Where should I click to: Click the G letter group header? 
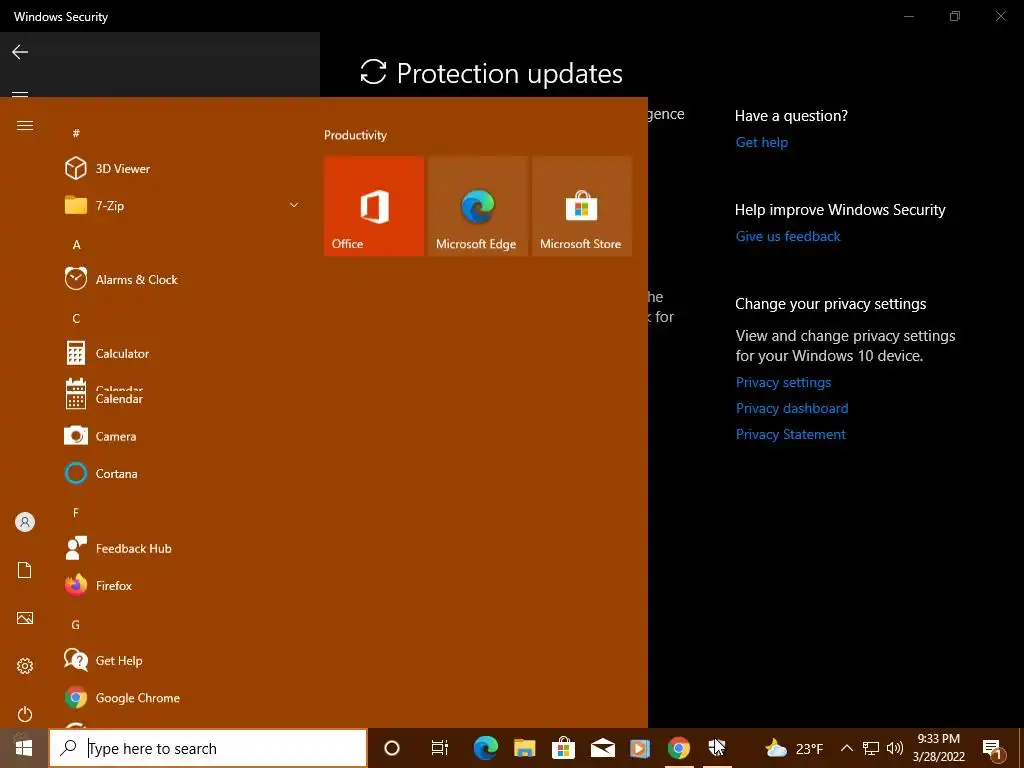click(x=76, y=625)
